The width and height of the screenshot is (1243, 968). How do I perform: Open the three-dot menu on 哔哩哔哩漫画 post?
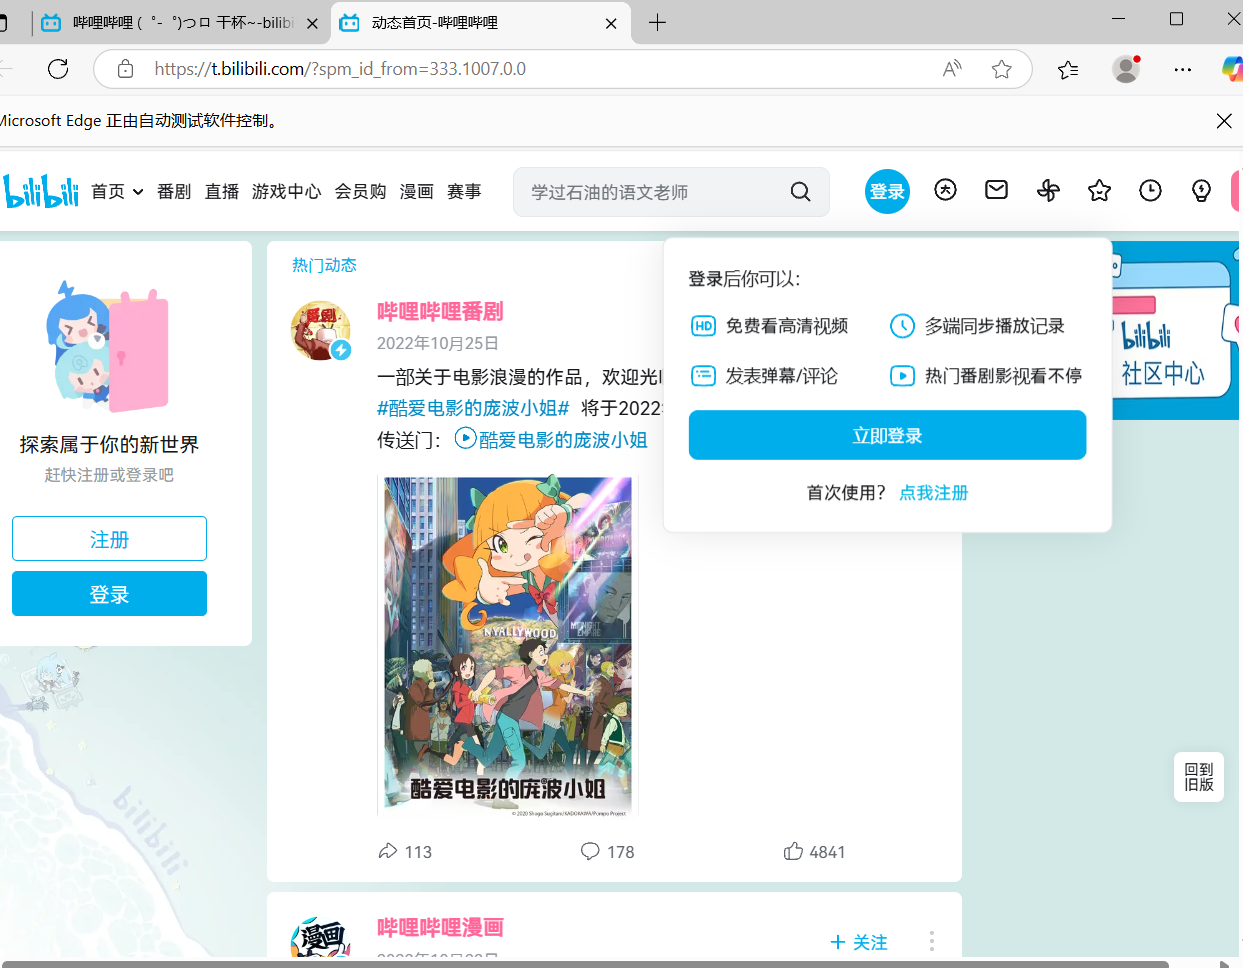click(x=931, y=941)
